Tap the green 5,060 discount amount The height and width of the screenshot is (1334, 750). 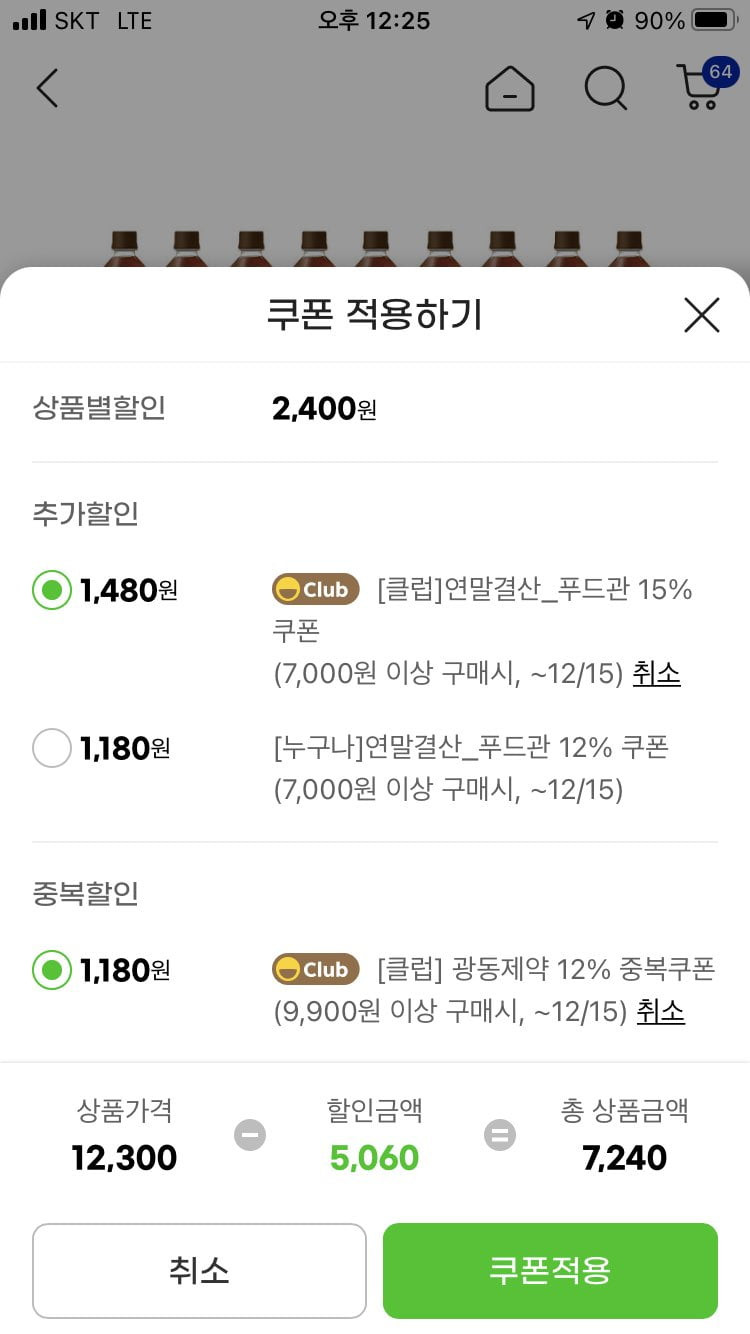click(x=374, y=1158)
